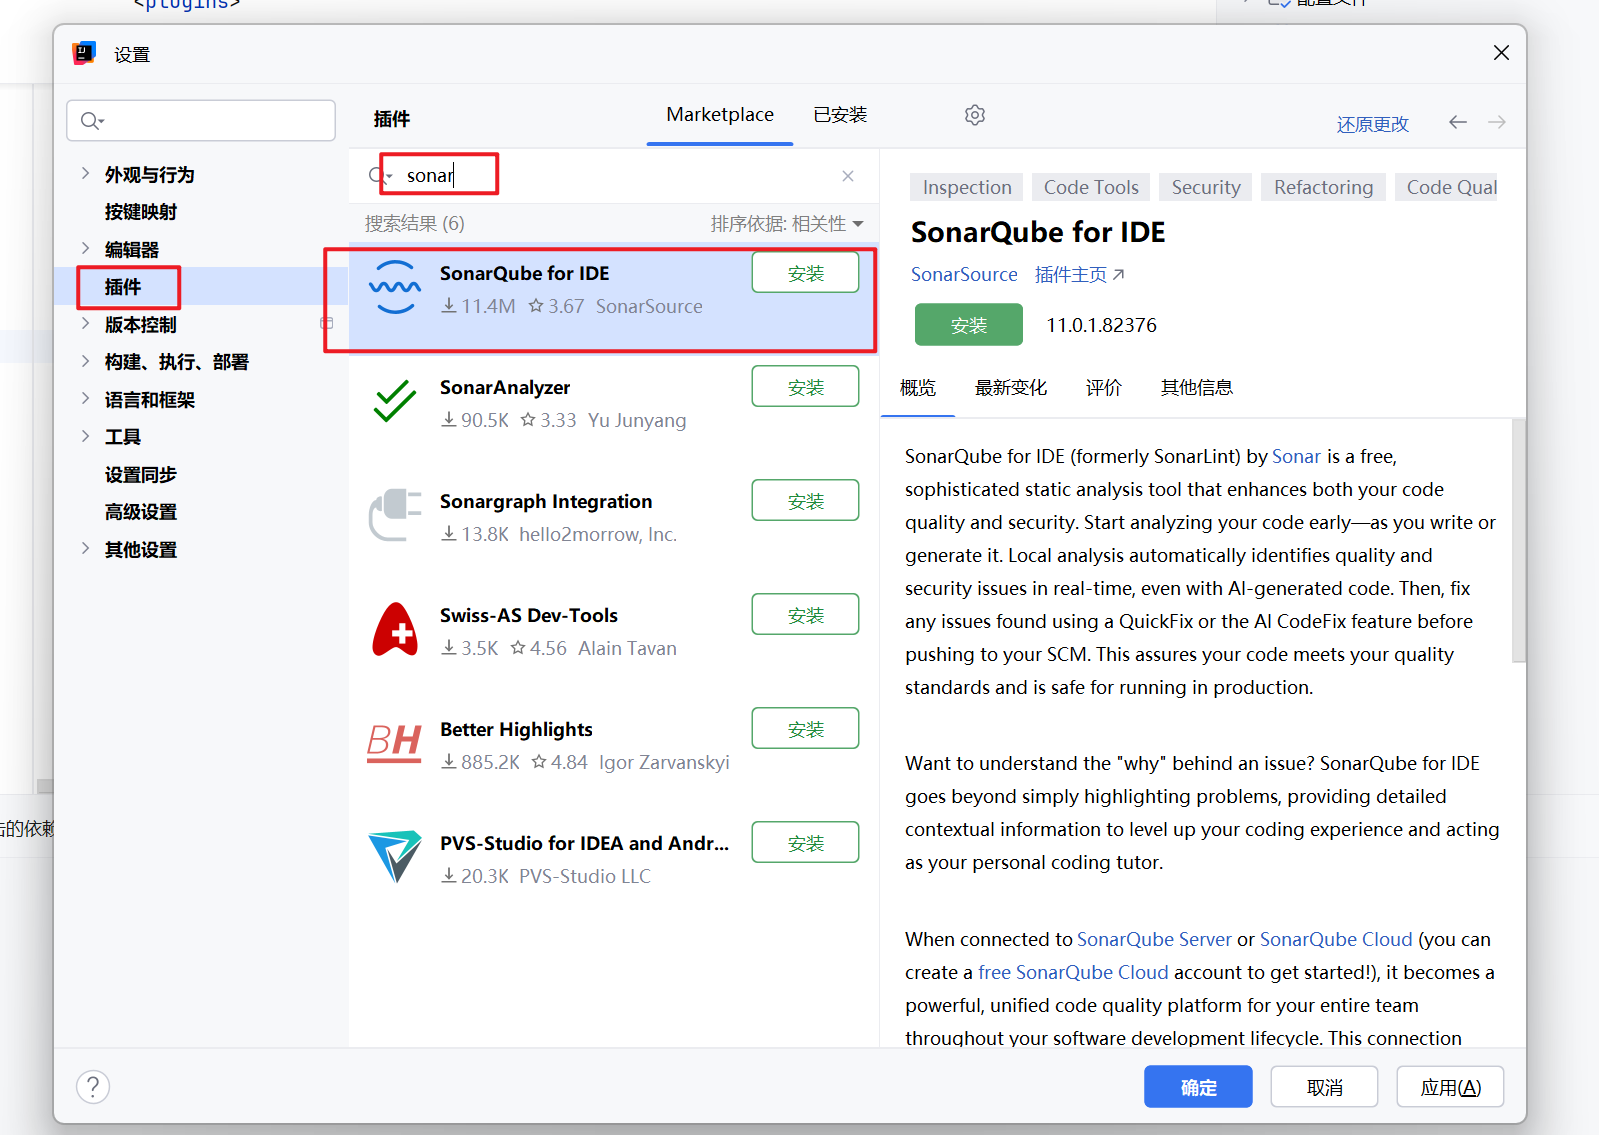Select 高级设置 in settings tree

coord(140,512)
